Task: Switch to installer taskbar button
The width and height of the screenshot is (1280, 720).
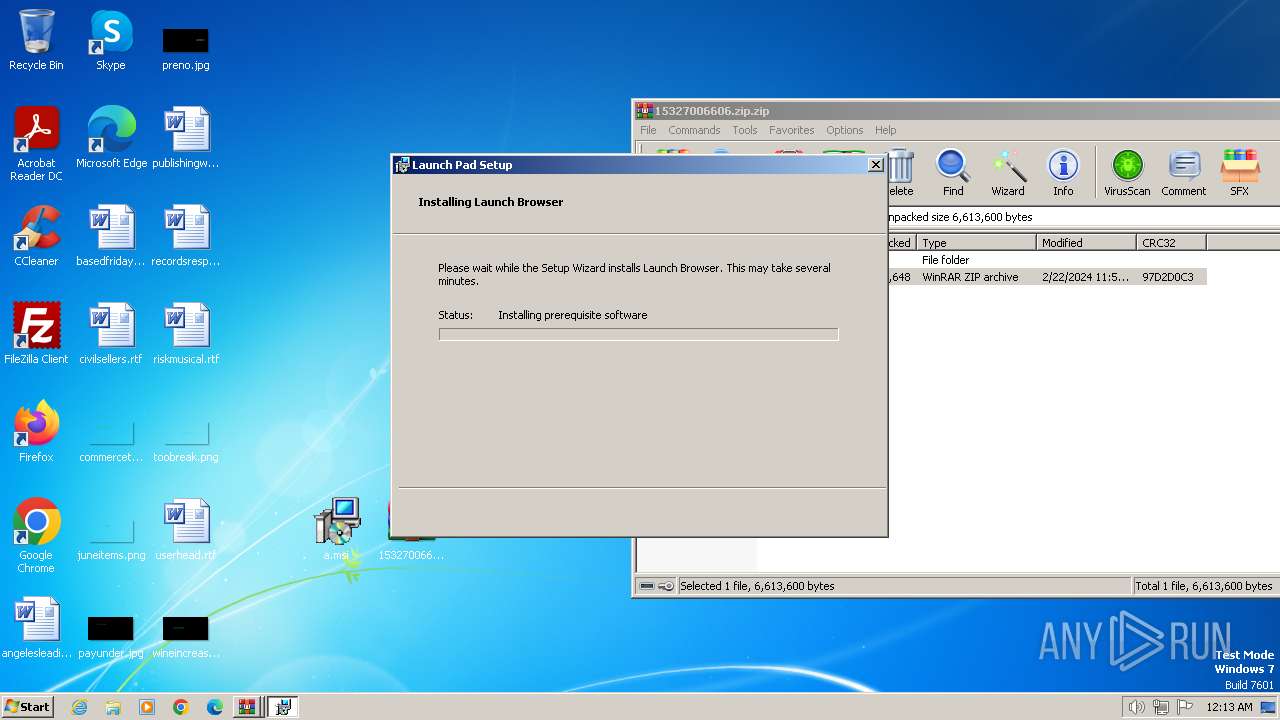Action: [283, 707]
